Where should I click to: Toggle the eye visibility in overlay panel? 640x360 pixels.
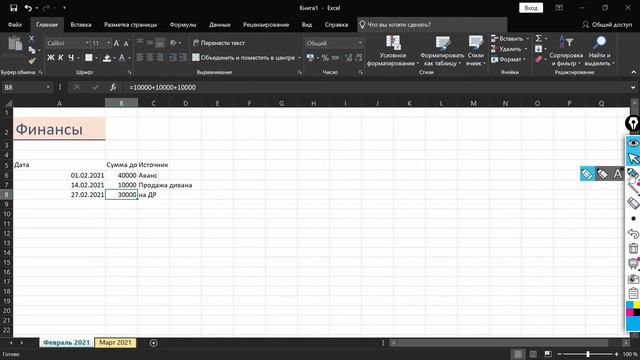[633, 143]
